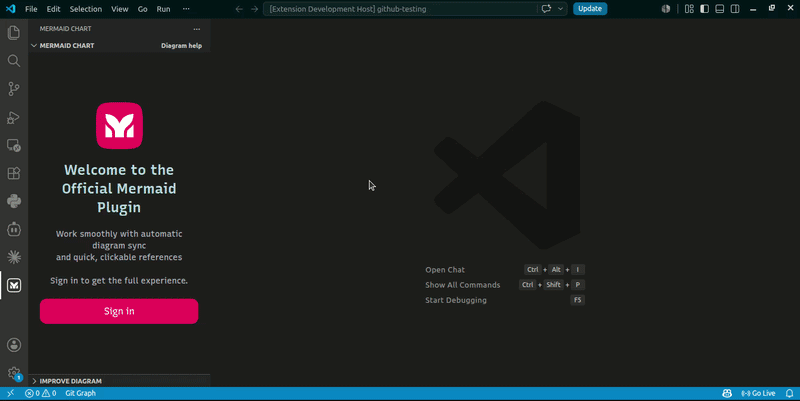Open the chat dropdown arrow in title bar

click(560, 9)
